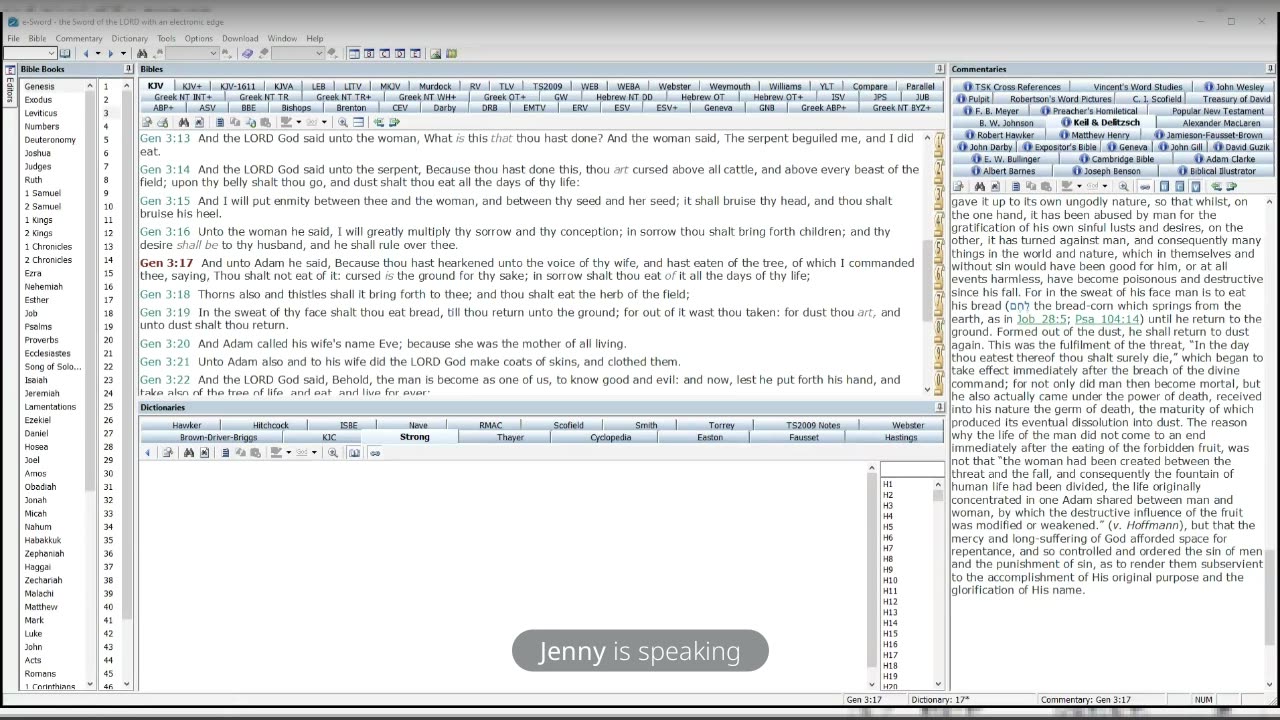Follow the Job 28:5 reference link
The height and width of the screenshot is (720, 1280).
click(1042, 319)
